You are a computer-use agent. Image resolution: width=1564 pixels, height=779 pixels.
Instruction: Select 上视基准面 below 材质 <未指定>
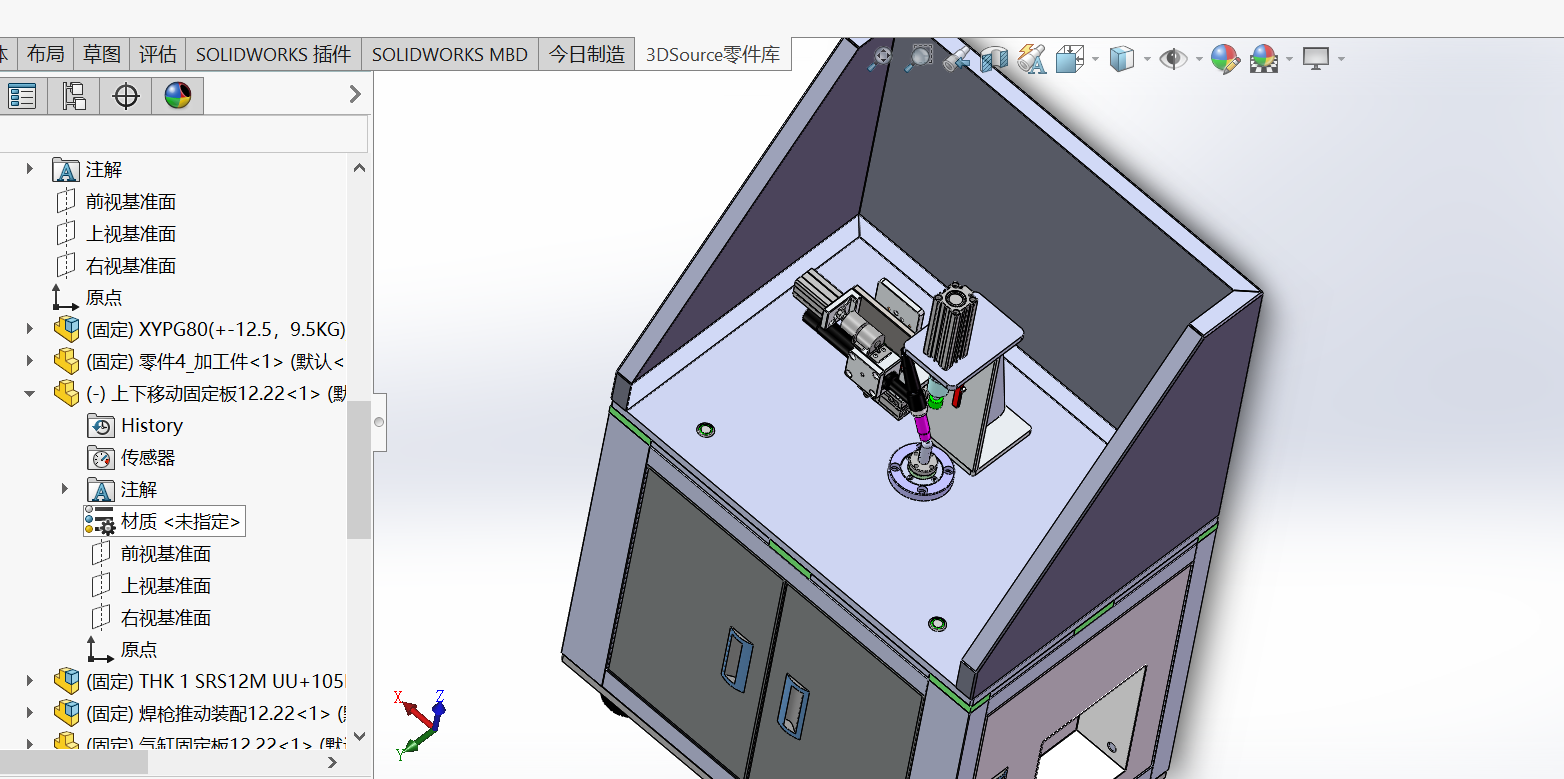coord(166,586)
